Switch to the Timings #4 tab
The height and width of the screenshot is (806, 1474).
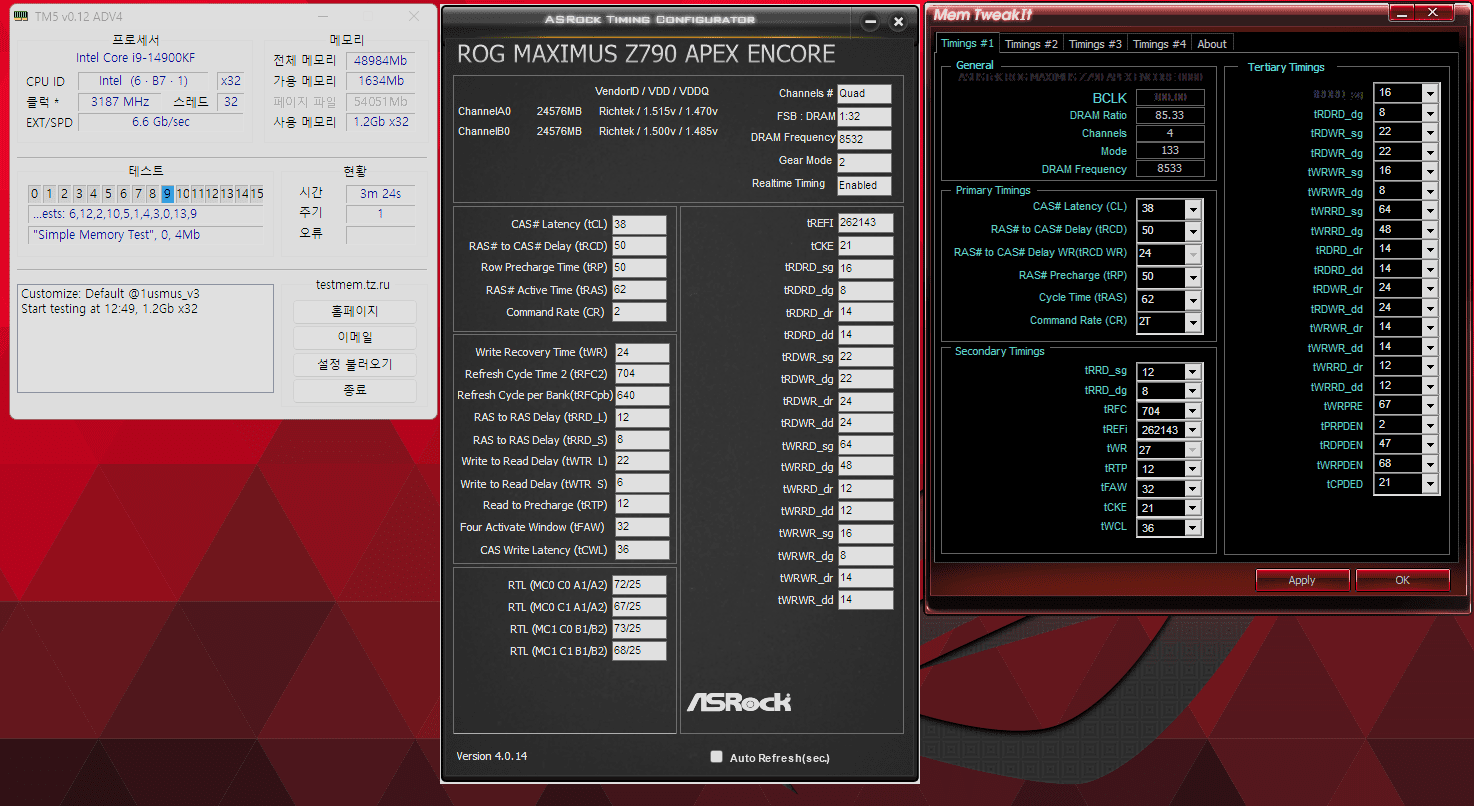coord(1159,44)
